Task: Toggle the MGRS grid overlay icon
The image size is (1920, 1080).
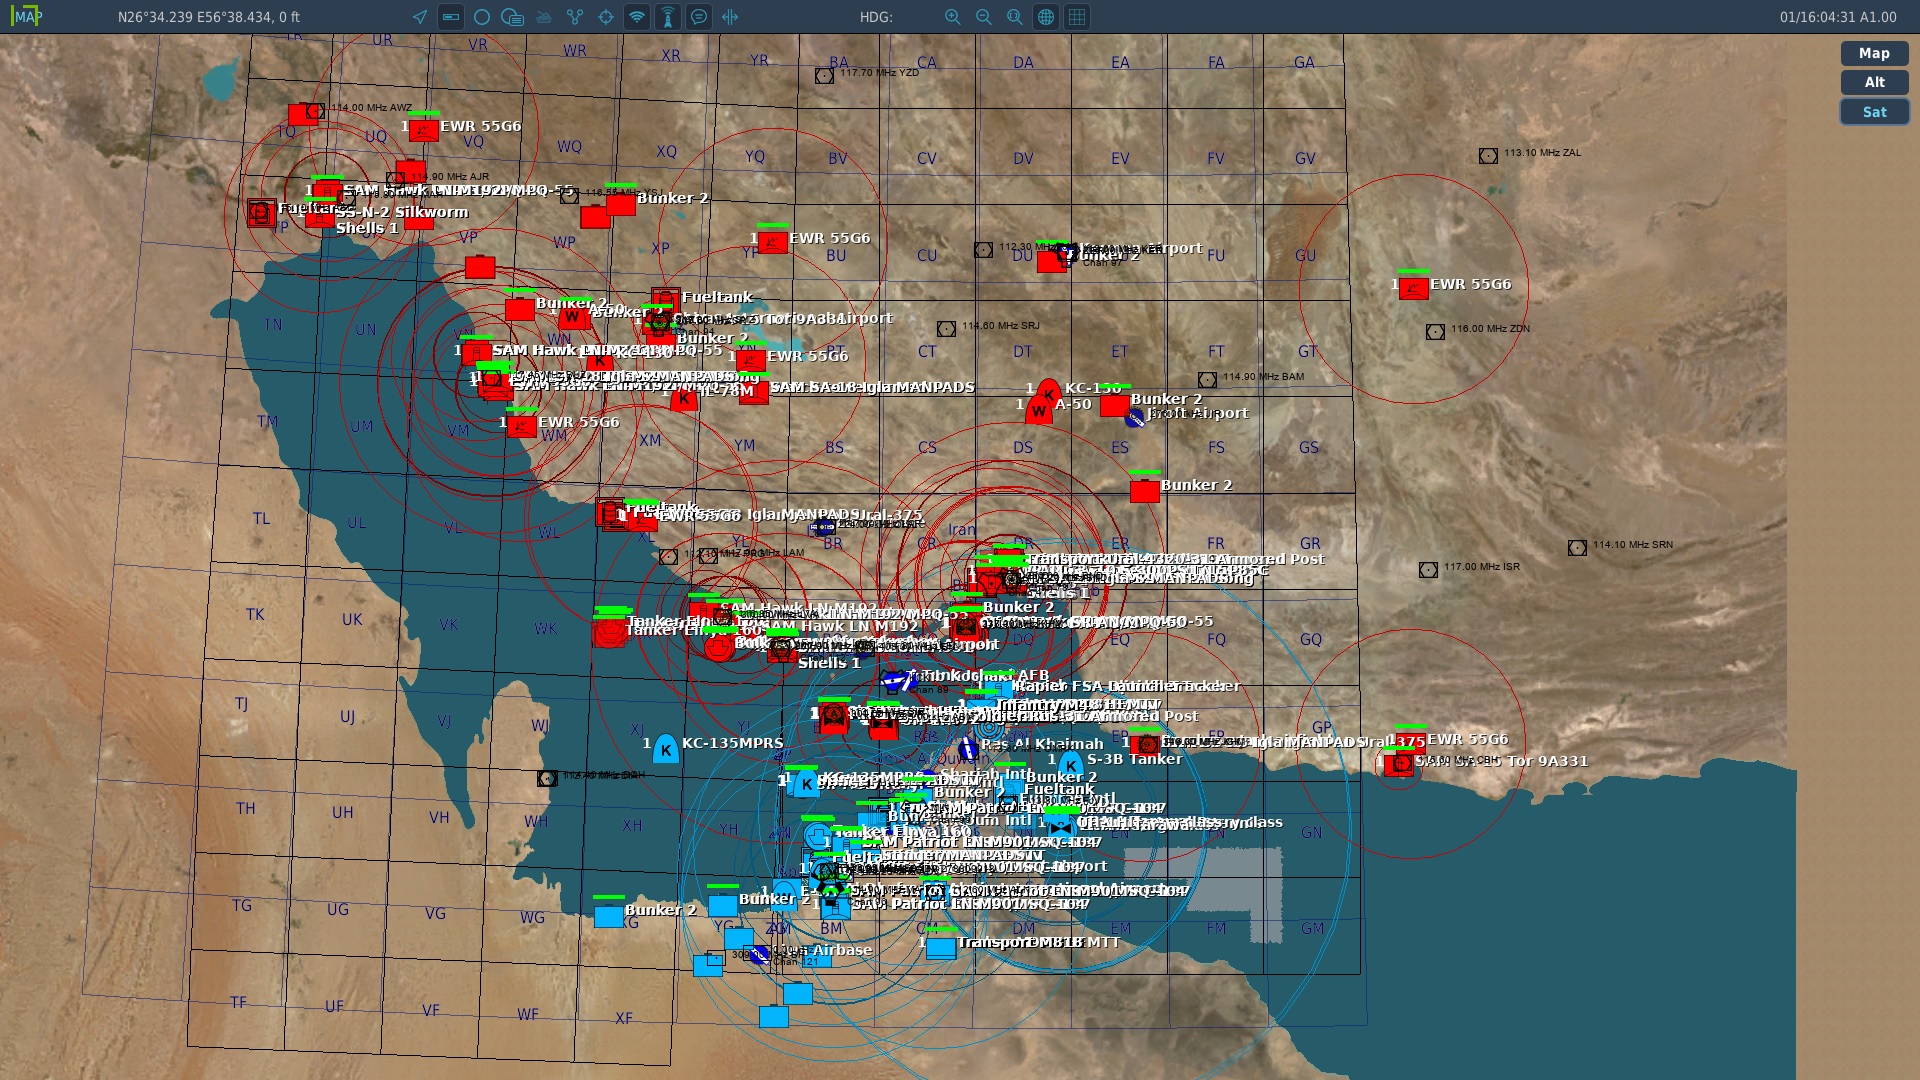Action: point(1077,17)
